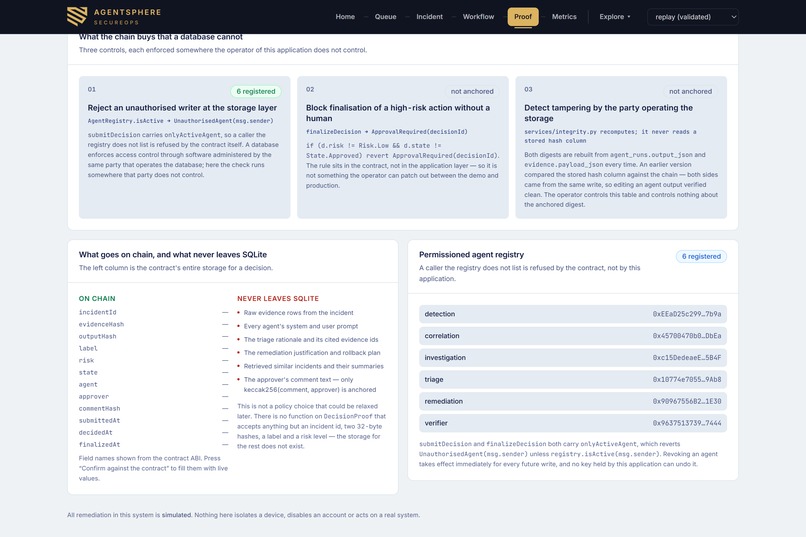The height and width of the screenshot is (537, 806).
Task: Select the investigation agent row
Action: (x=573, y=358)
